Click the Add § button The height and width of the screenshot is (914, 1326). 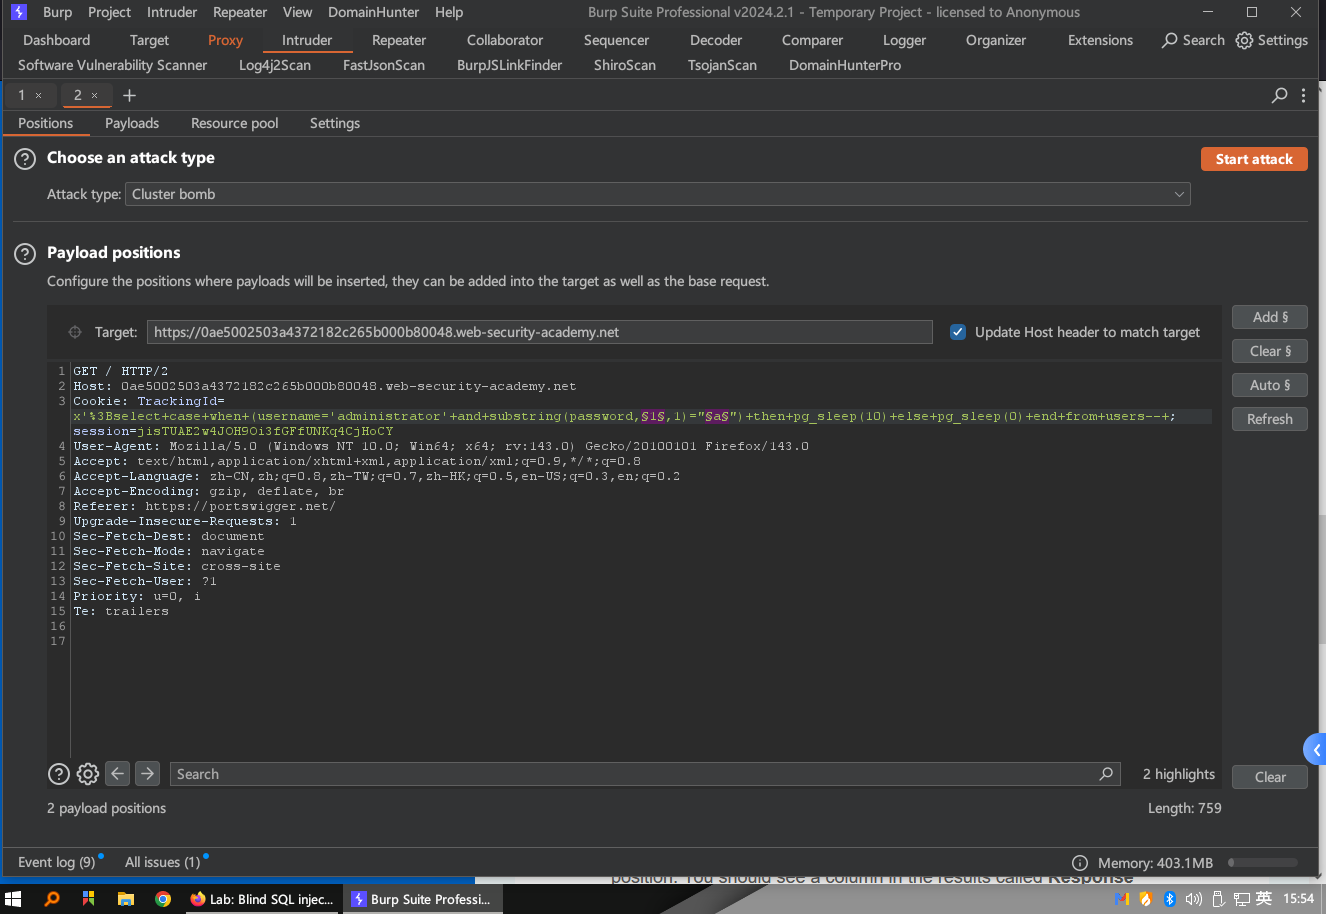1270,317
